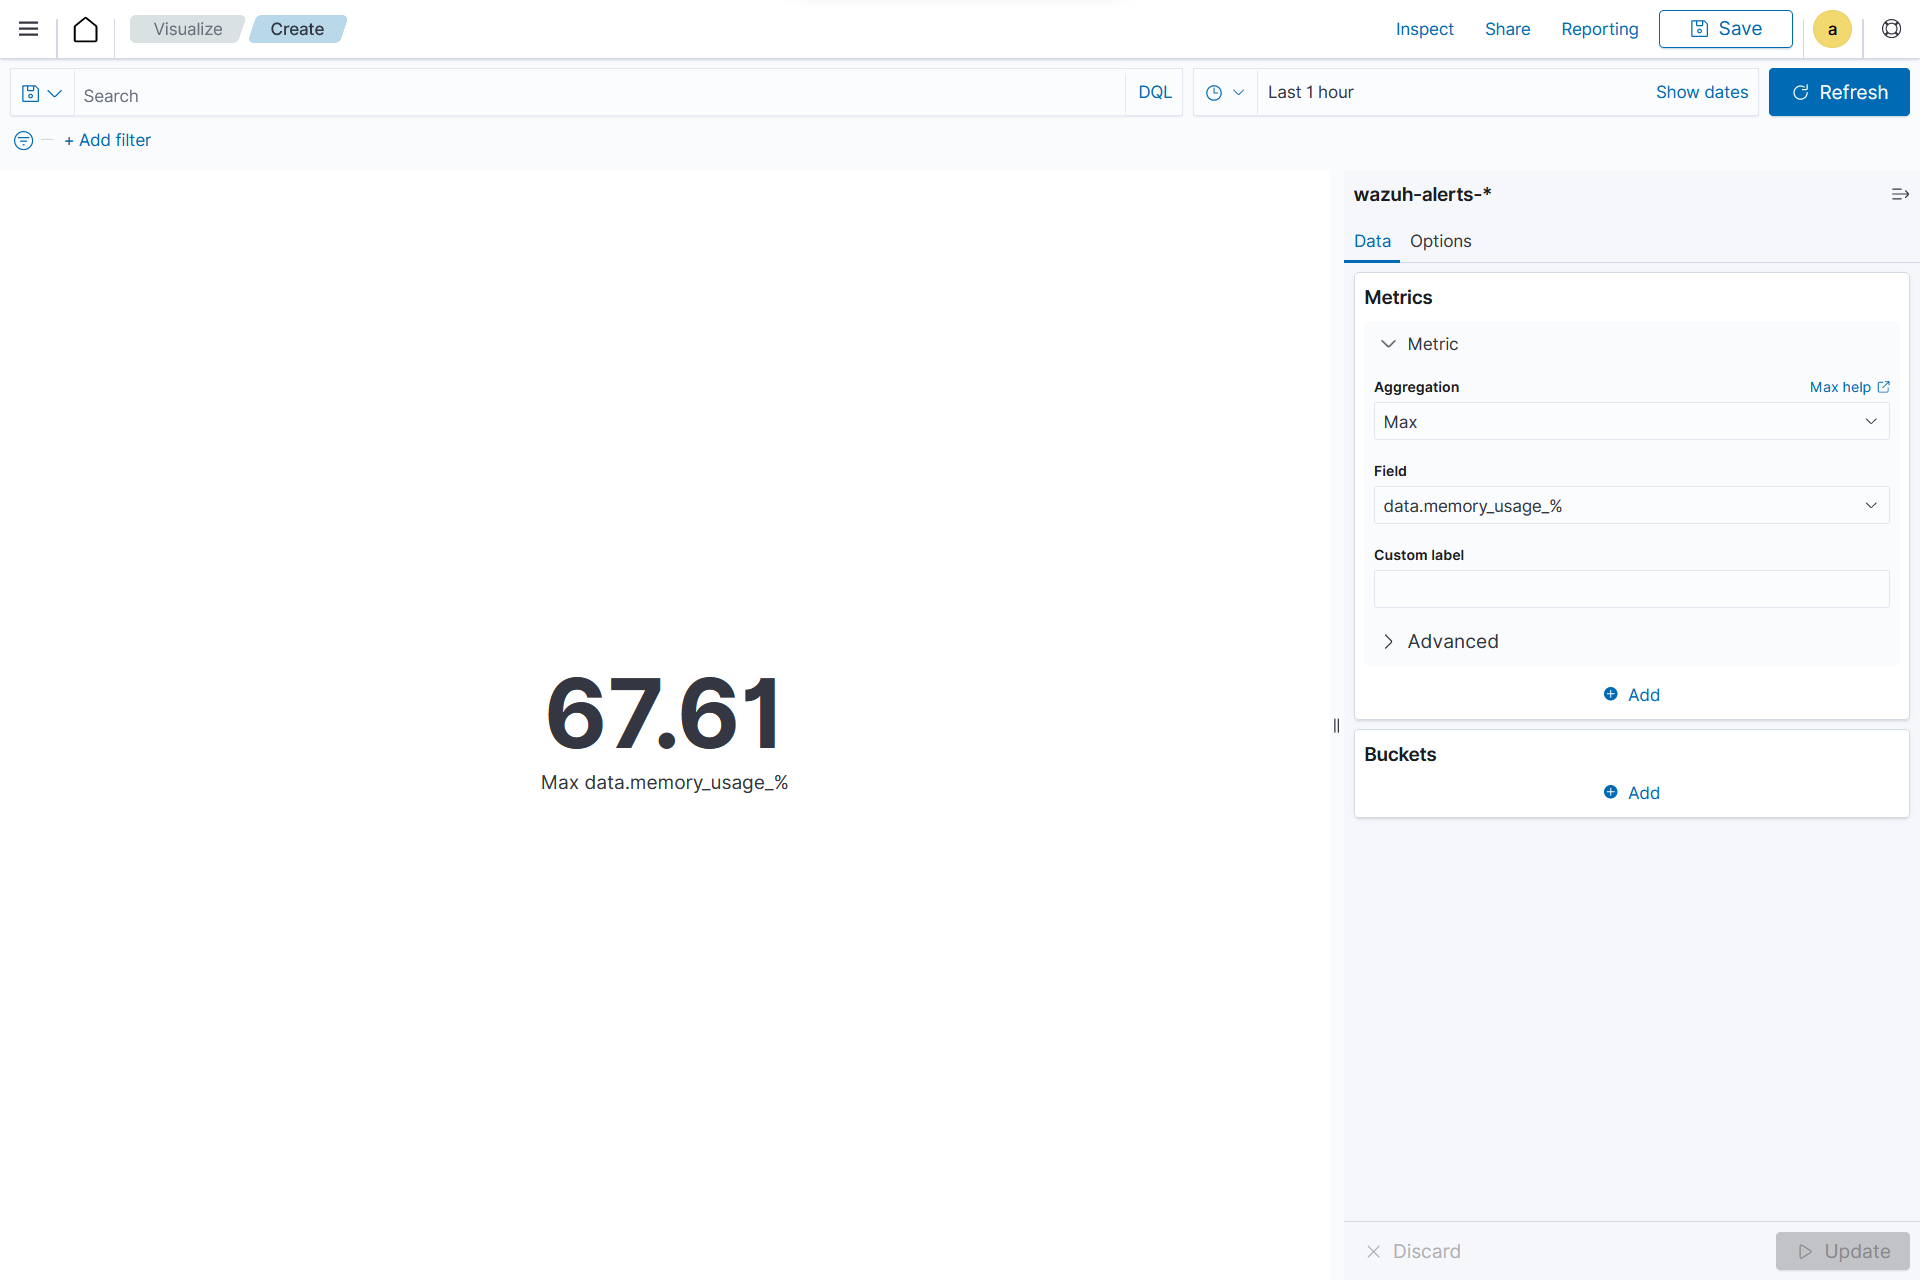
Task: Focus the Search query input
Action: (600, 93)
